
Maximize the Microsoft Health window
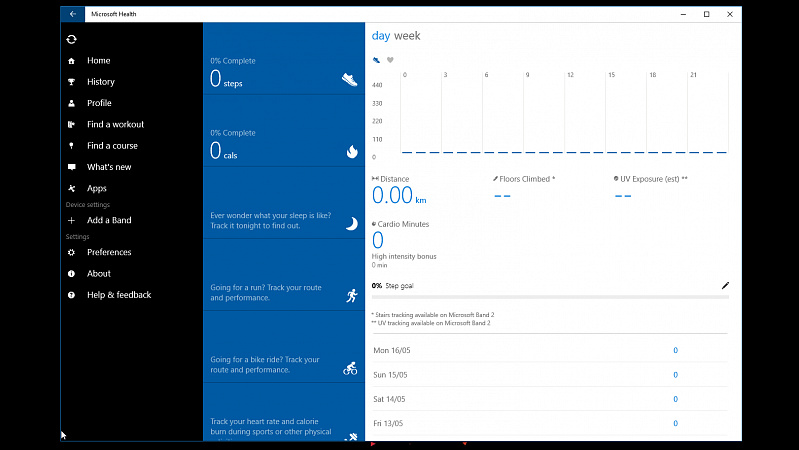(706, 14)
